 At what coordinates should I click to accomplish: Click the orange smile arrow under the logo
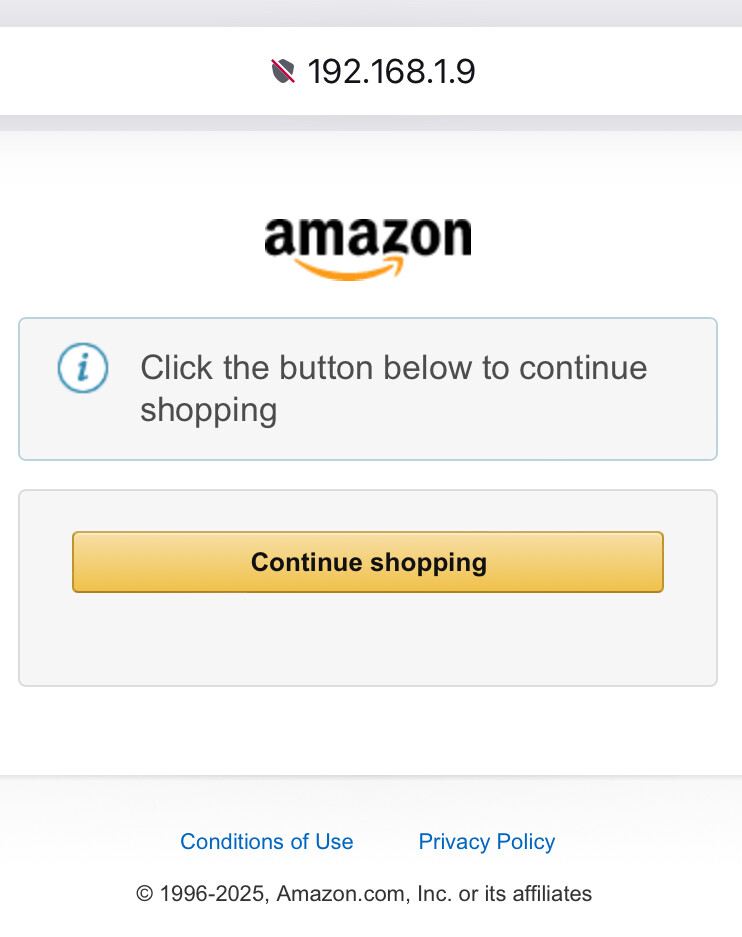tap(350, 270)
